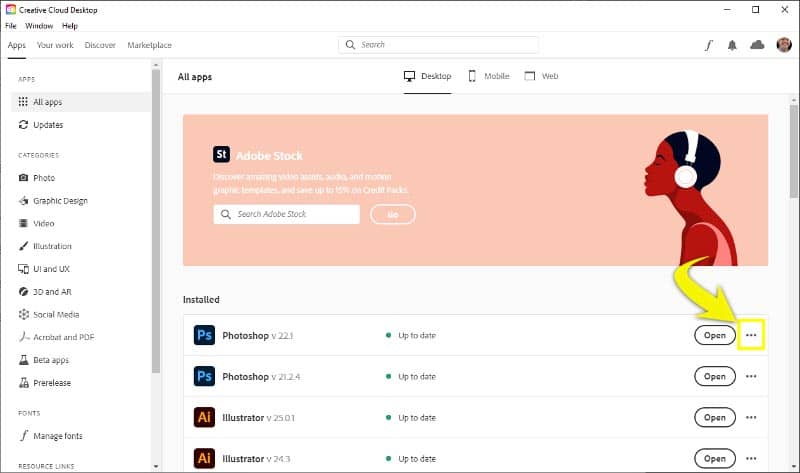Click the Photoshop v 22.1 Ps icon
800x473 pixels.
(x=204, y=335)
